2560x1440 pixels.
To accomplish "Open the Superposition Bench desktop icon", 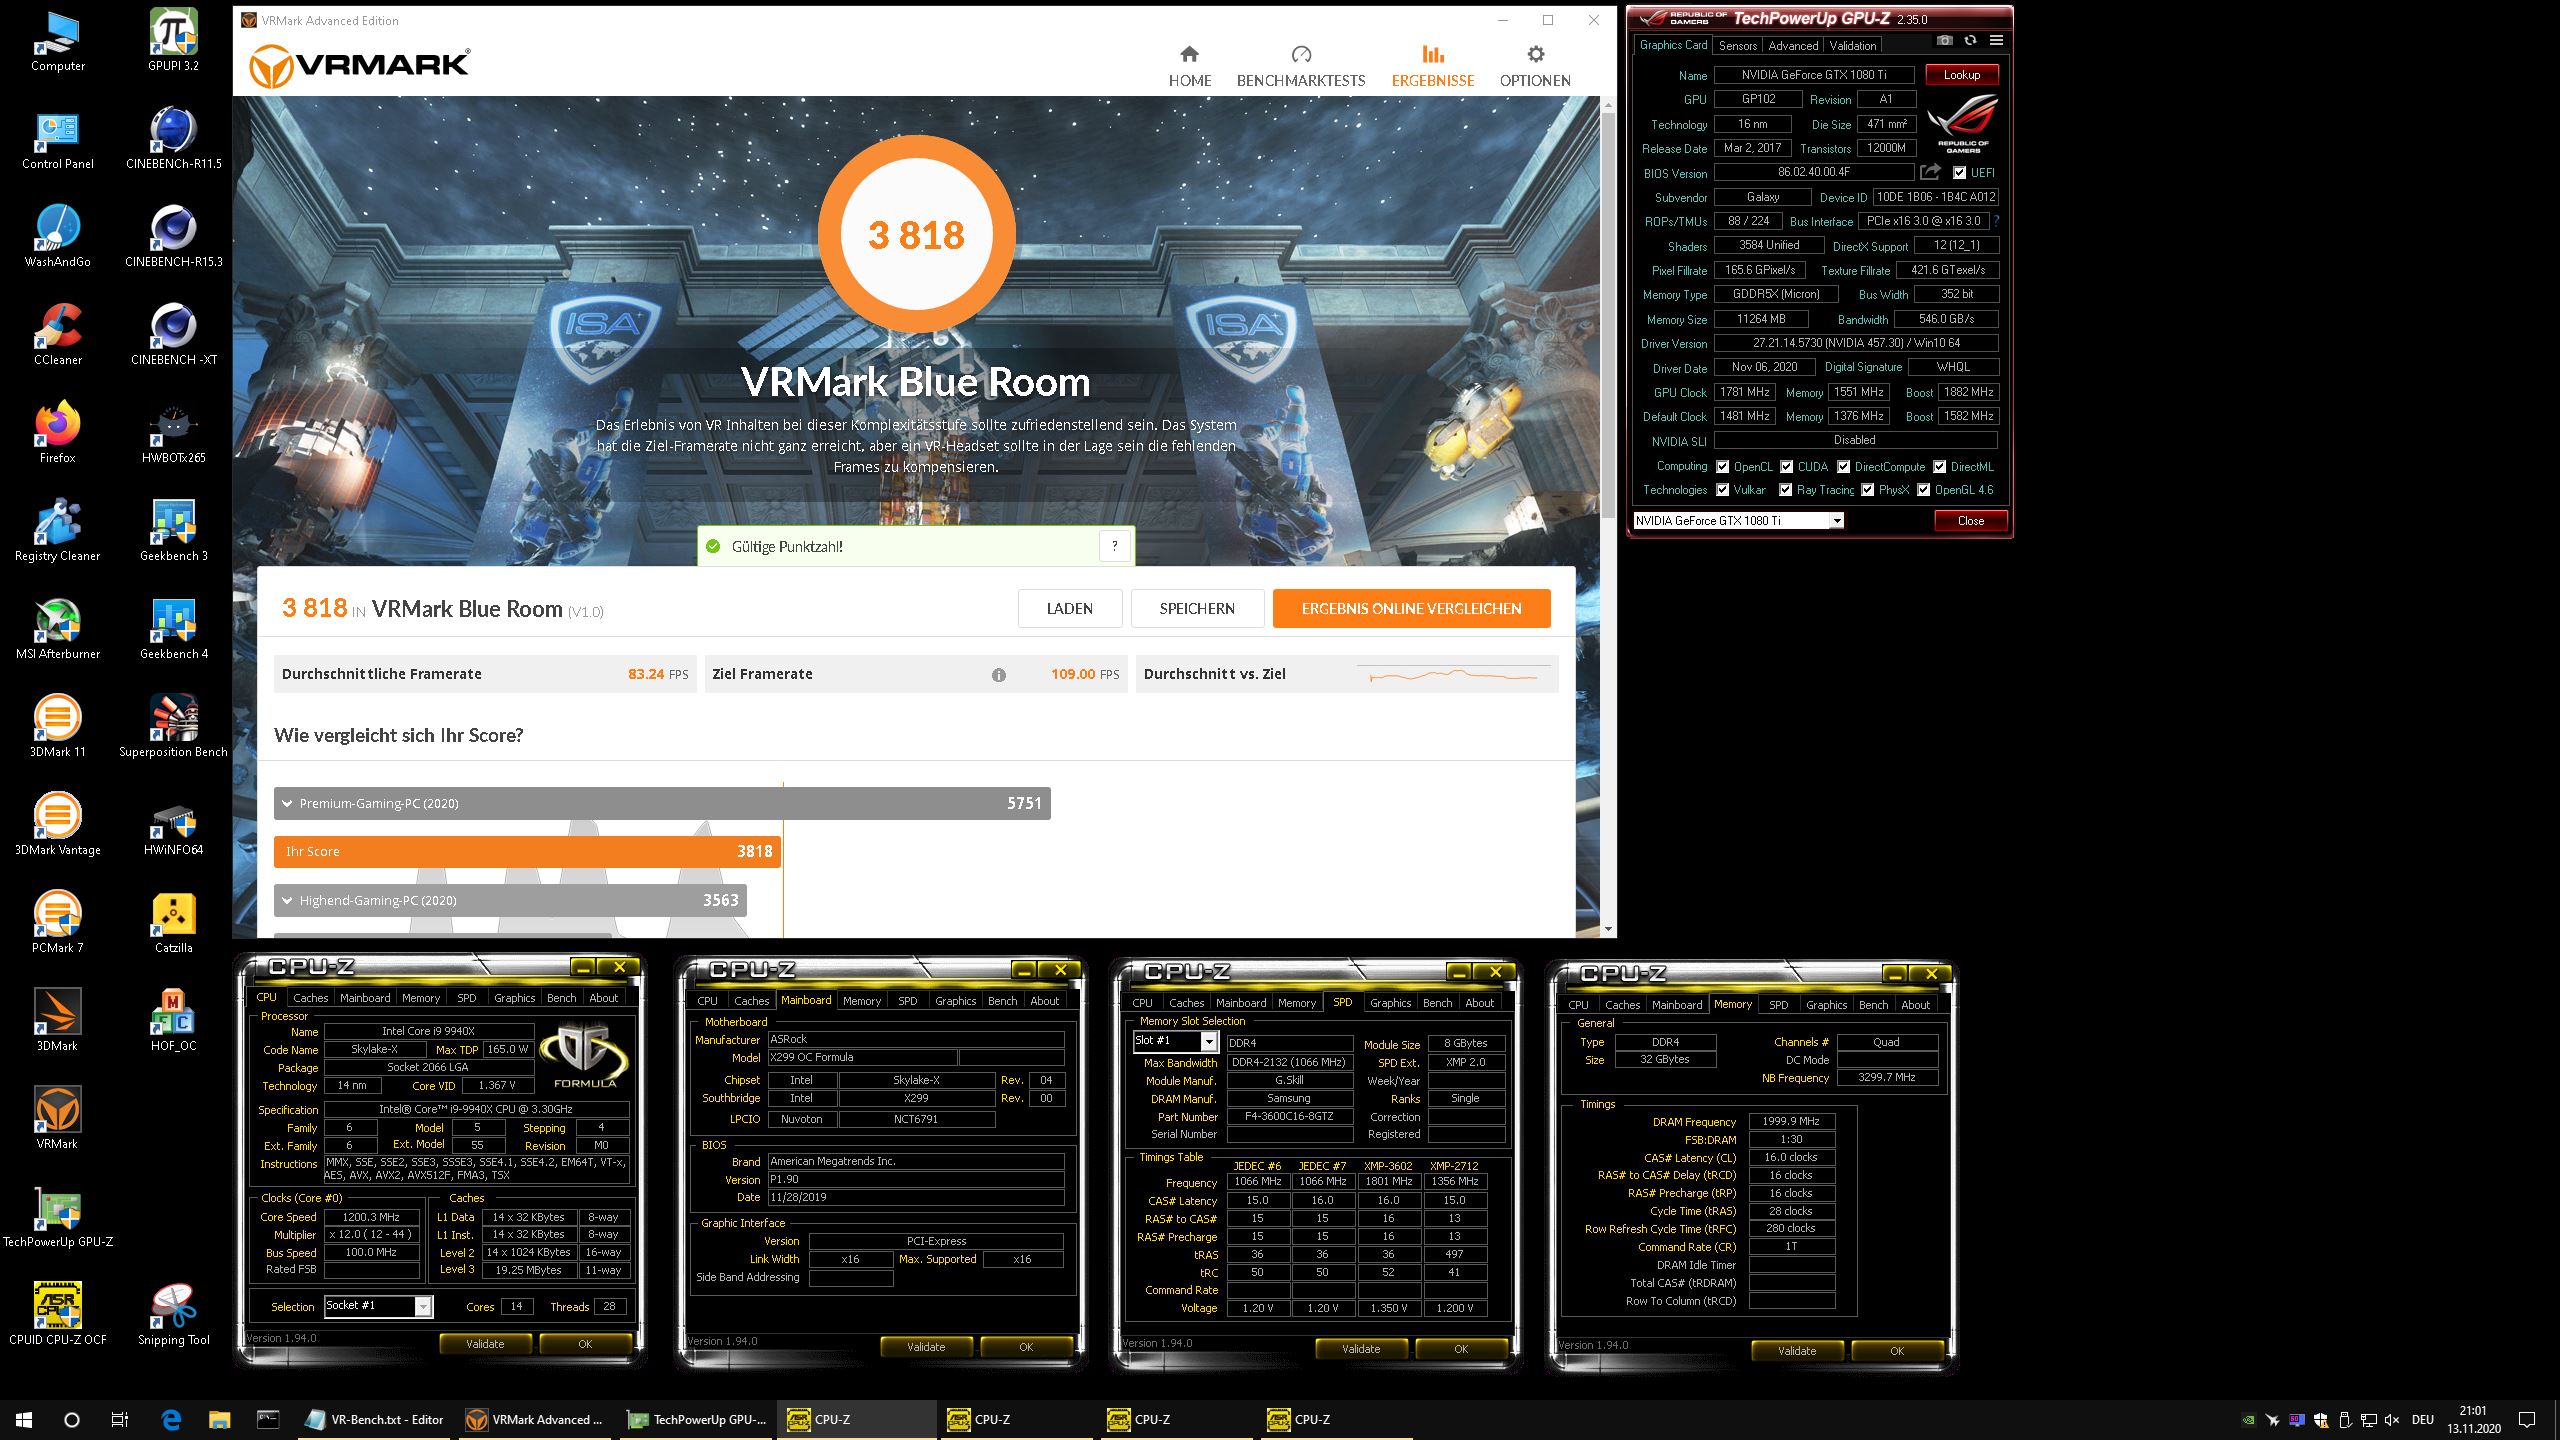I will 173,726.
